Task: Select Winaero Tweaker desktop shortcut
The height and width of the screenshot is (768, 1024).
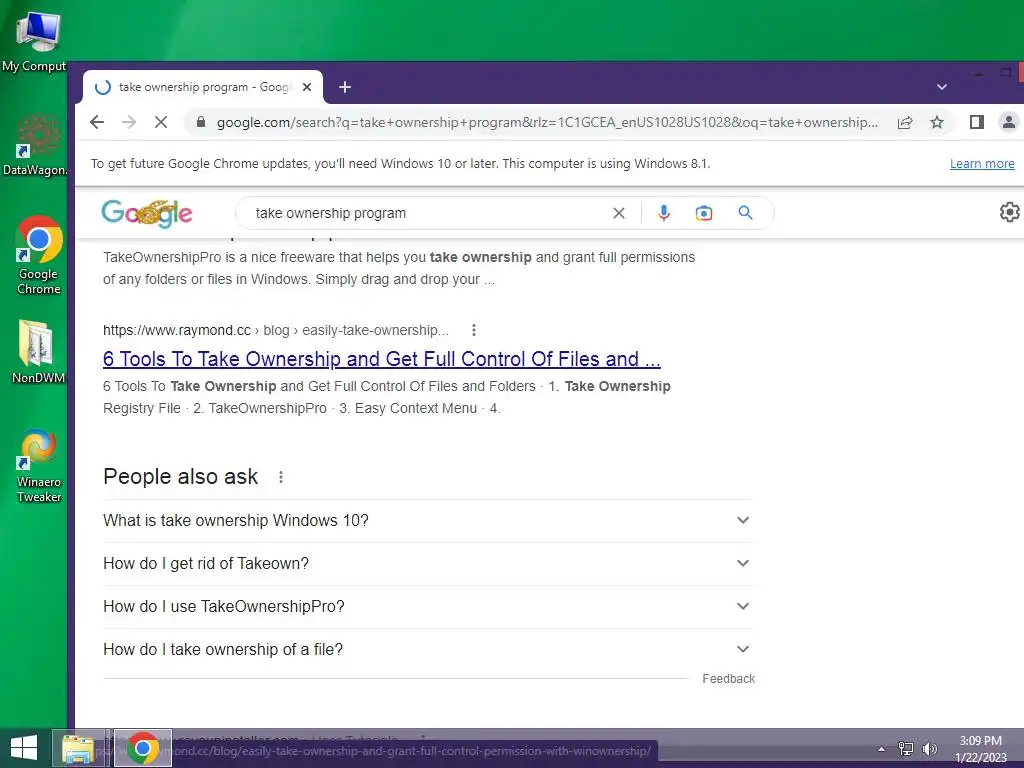Action: click(39, 466)
